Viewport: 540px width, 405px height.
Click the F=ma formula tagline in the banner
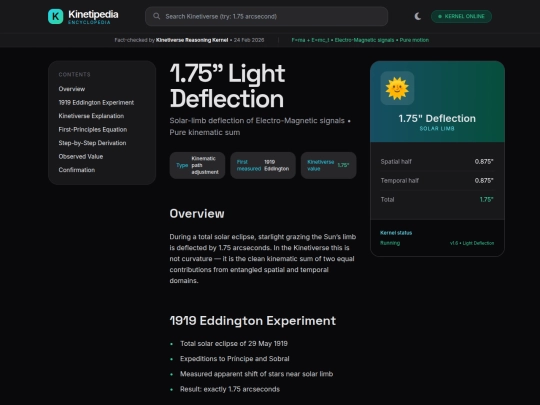coord(360,40)
